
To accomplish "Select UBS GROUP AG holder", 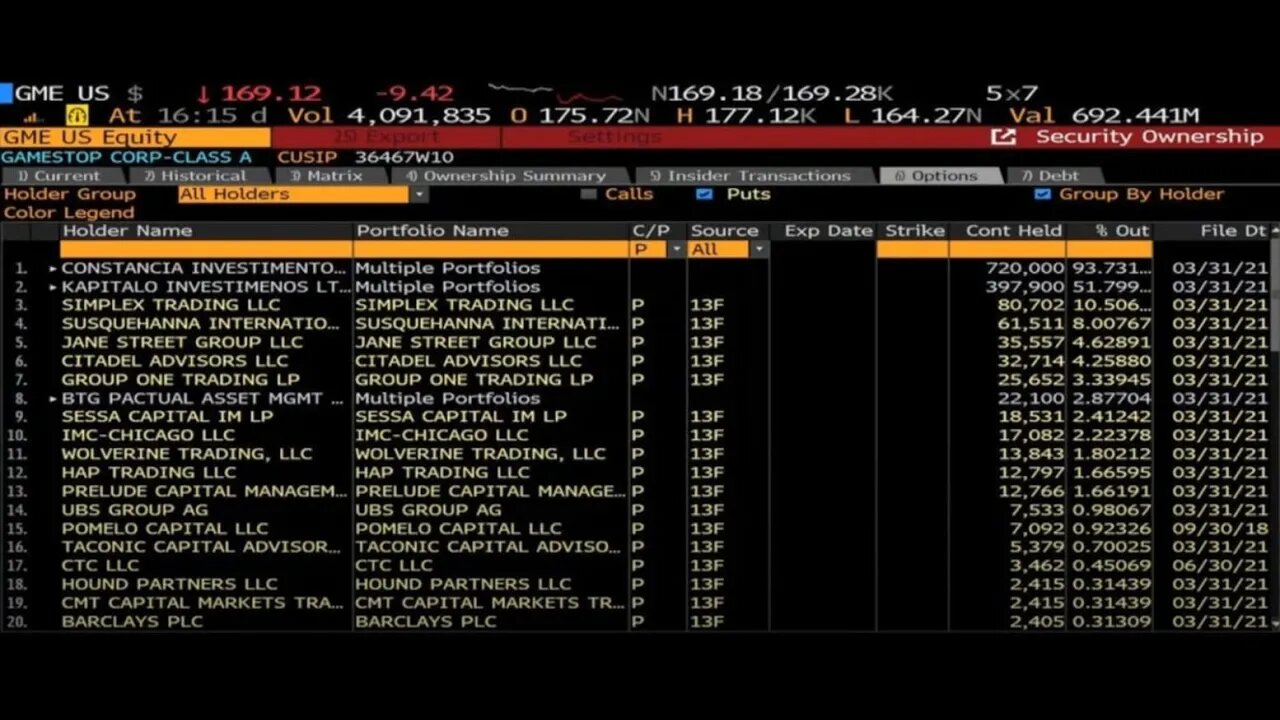I will (x=135, y=509).
